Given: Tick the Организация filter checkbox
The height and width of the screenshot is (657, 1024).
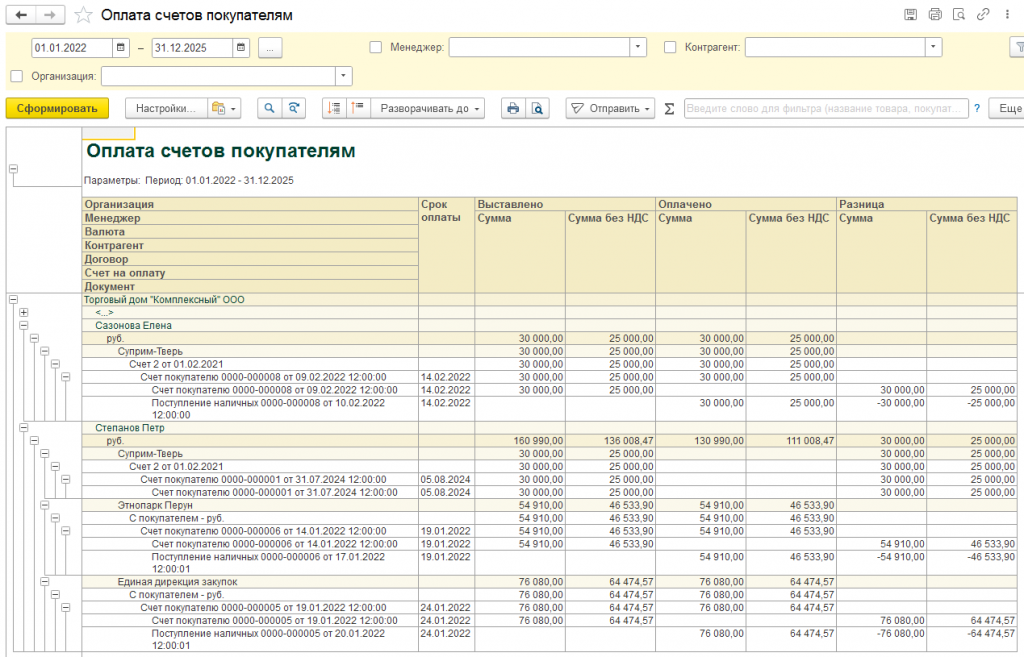Looking at the screenshot, I should pyautogui.click(x=16, y=76).
